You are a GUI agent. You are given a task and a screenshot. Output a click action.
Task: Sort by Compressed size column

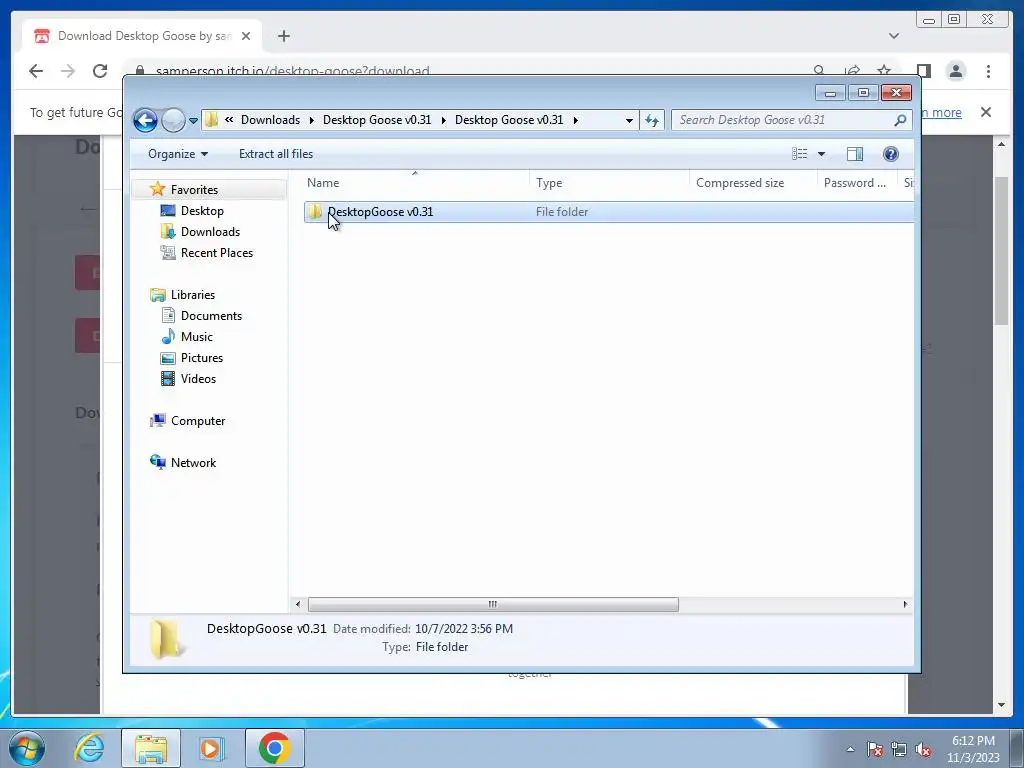(753, 183)
